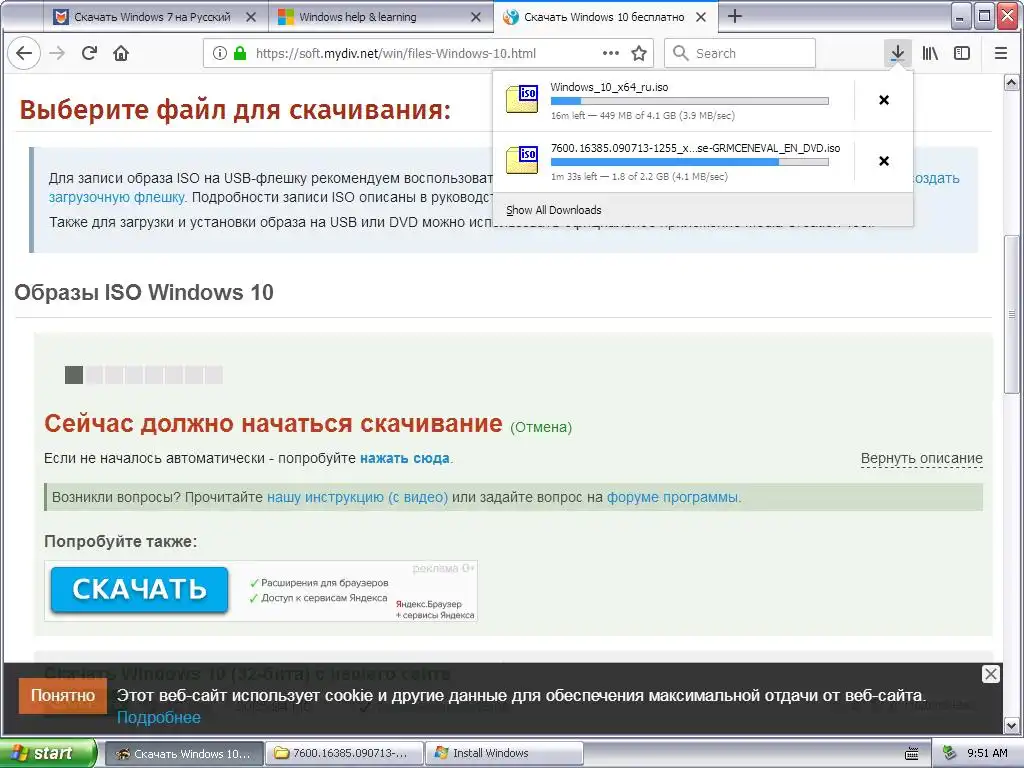Viewport: 1024px width, 768px height.
Task: Click the Отмена cancel link
Action: [x=541, y=427]
